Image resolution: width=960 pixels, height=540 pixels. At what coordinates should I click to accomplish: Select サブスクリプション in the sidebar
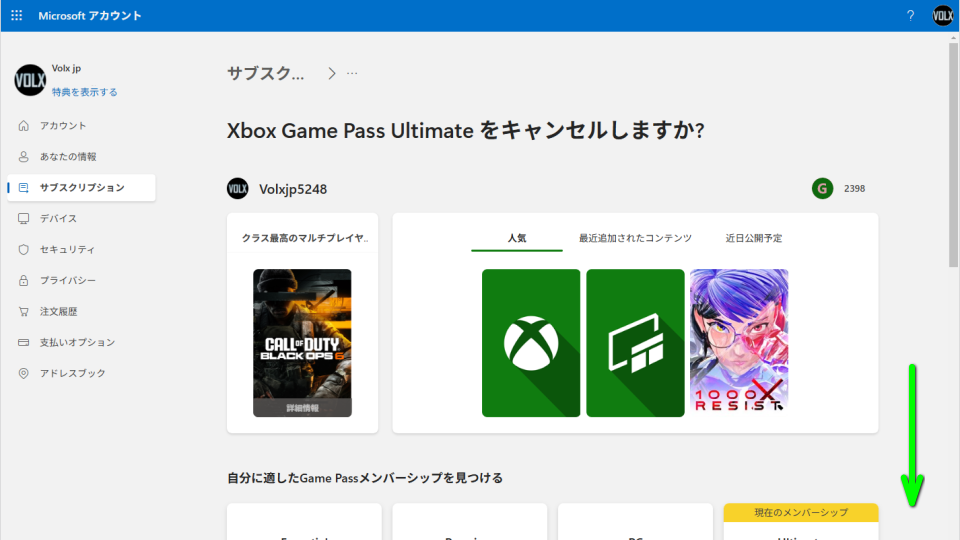(82, 188)
